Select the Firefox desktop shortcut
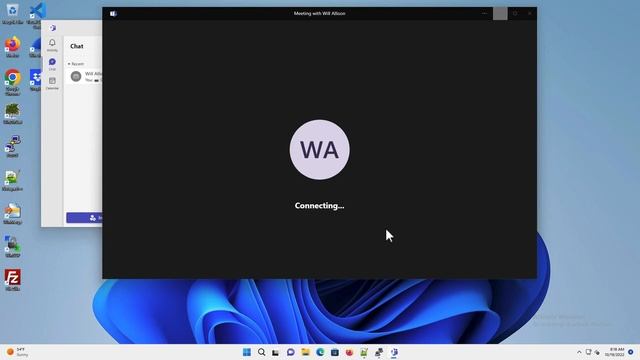The width and height of the screenshot is (640, 360). click(12, 47)
